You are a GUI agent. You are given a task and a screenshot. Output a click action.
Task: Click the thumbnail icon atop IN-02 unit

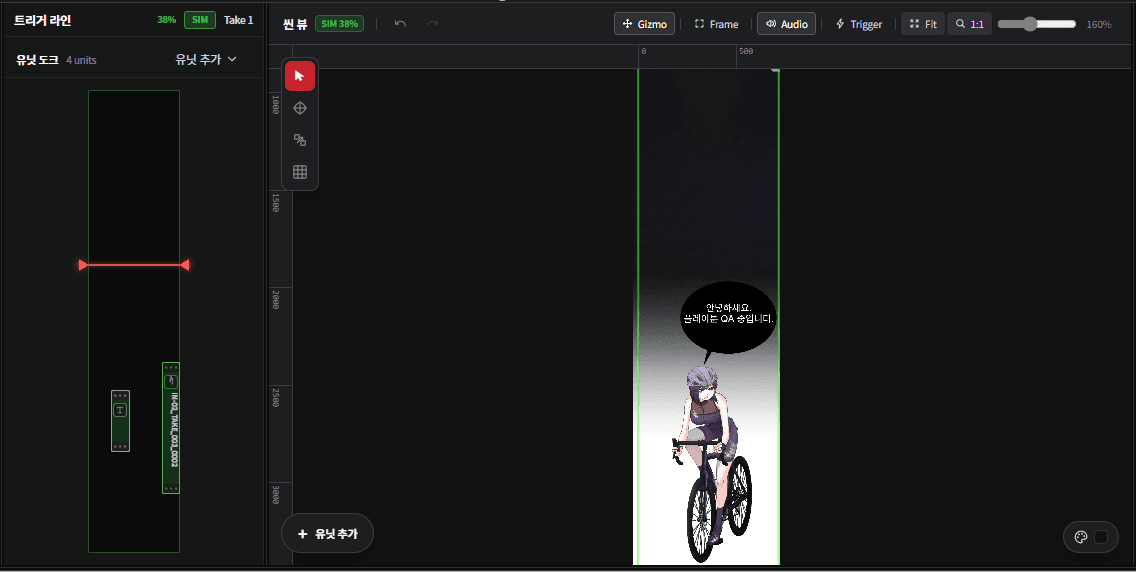pos(171,381)
